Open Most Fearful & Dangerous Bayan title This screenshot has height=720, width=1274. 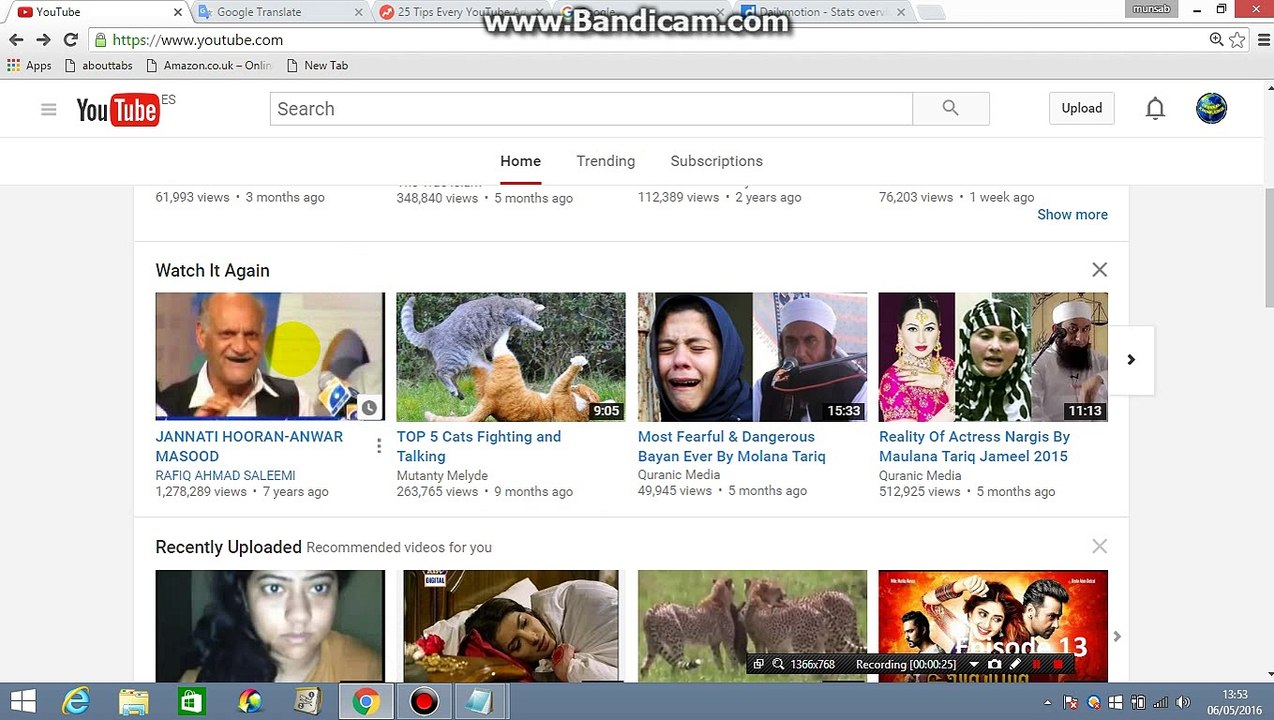731,446
